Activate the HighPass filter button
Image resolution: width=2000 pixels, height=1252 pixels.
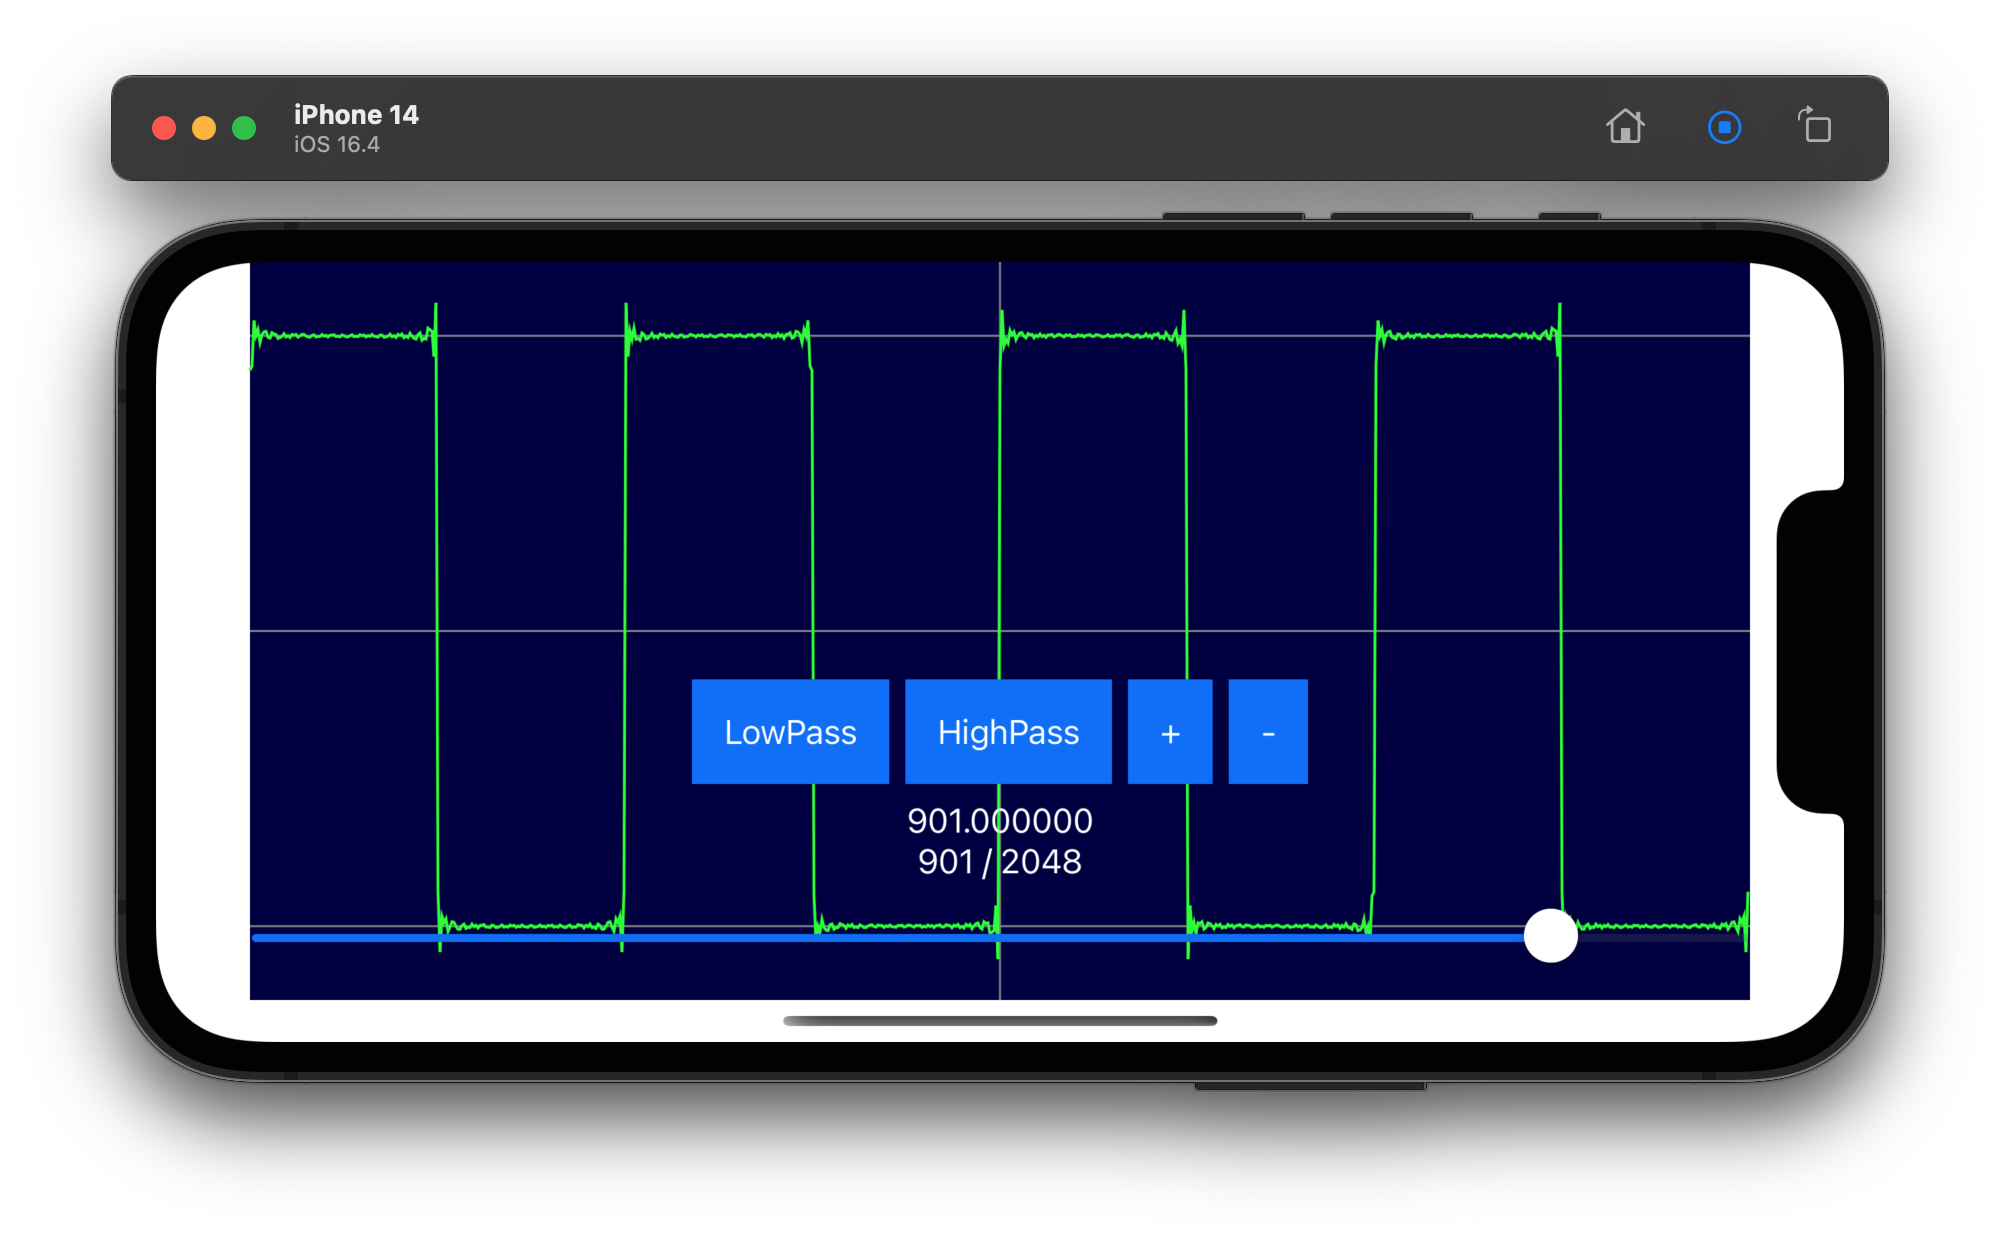click(1007, 731)
